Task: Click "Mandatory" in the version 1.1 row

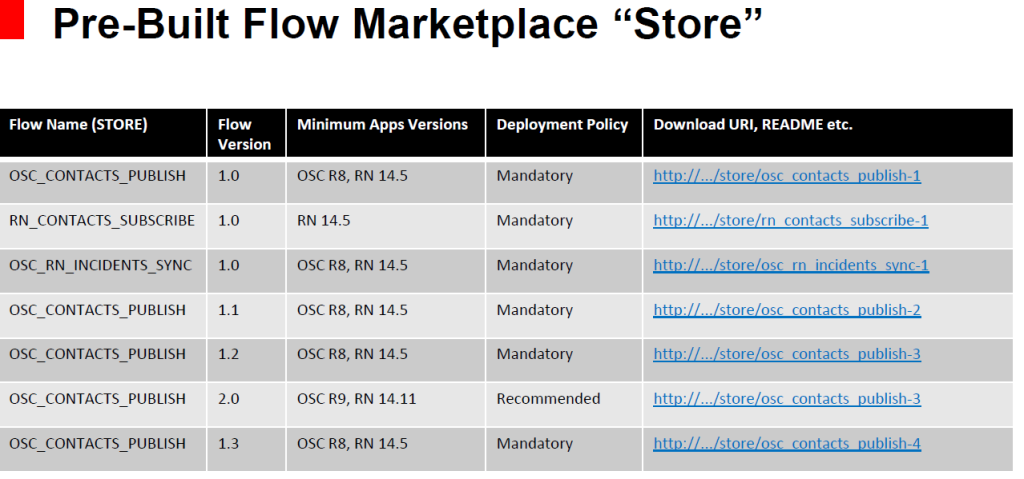Action: click(x=534, y=309)
